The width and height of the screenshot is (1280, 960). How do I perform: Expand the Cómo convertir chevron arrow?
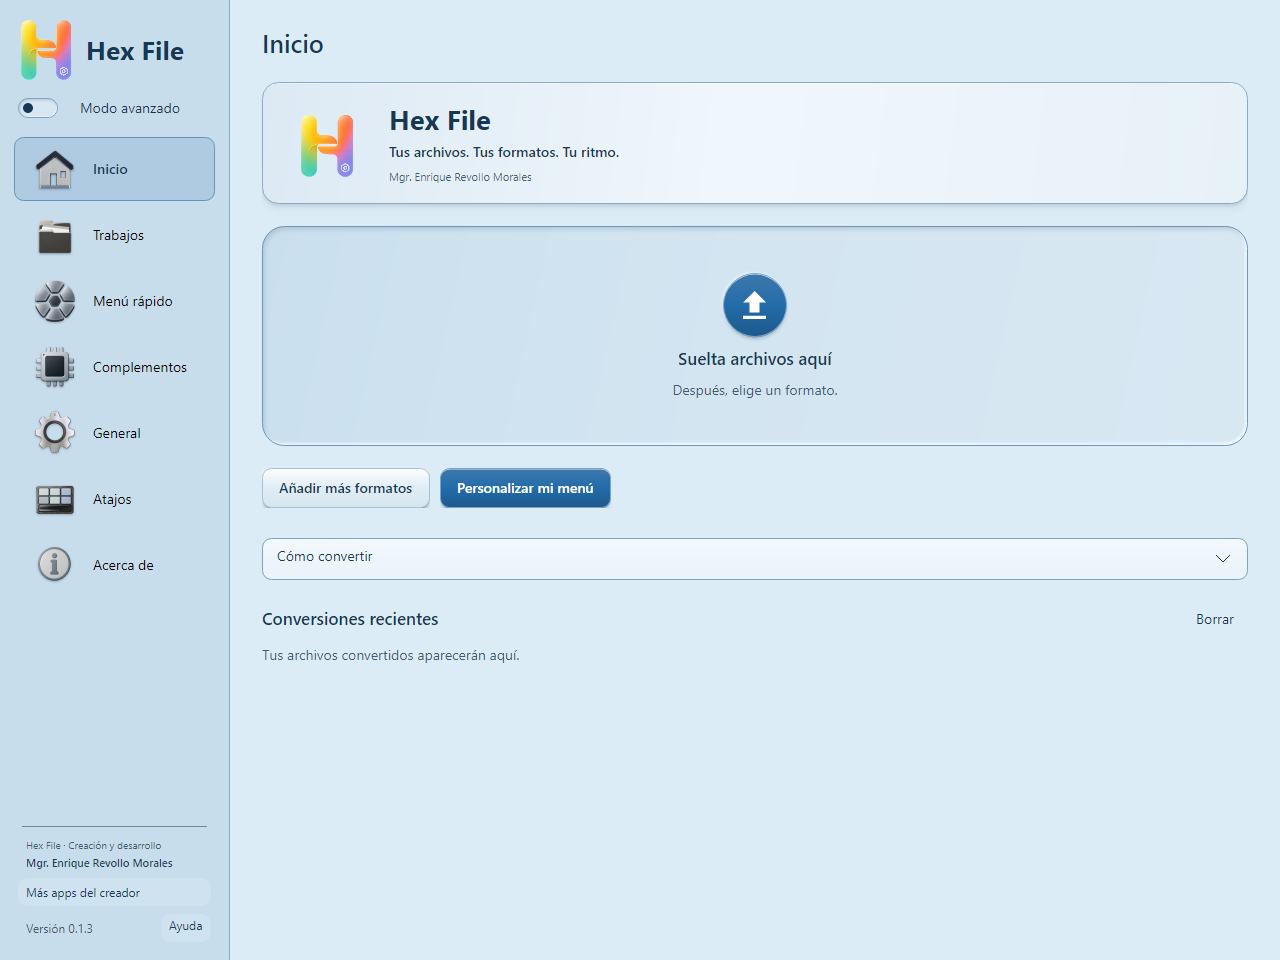[x=1223, y=558]
